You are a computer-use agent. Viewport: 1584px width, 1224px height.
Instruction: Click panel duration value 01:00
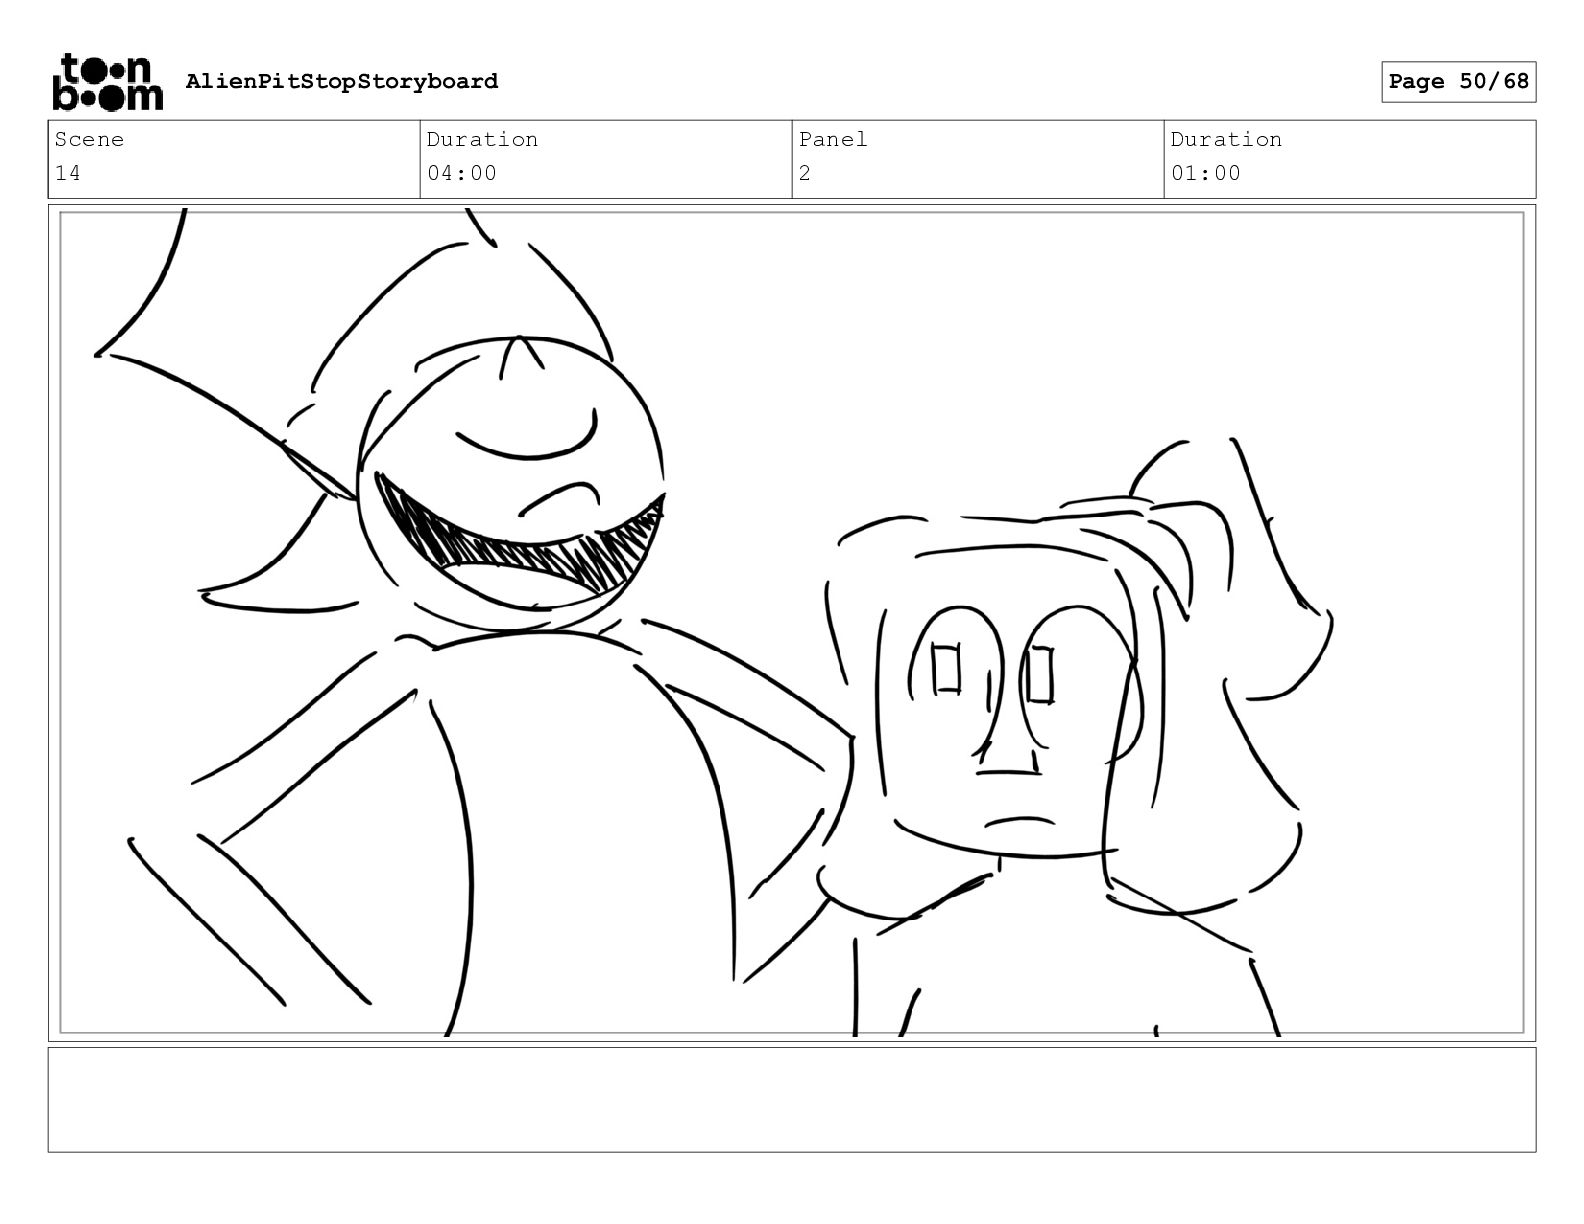pyautogui.click(x=1206, y=173)
